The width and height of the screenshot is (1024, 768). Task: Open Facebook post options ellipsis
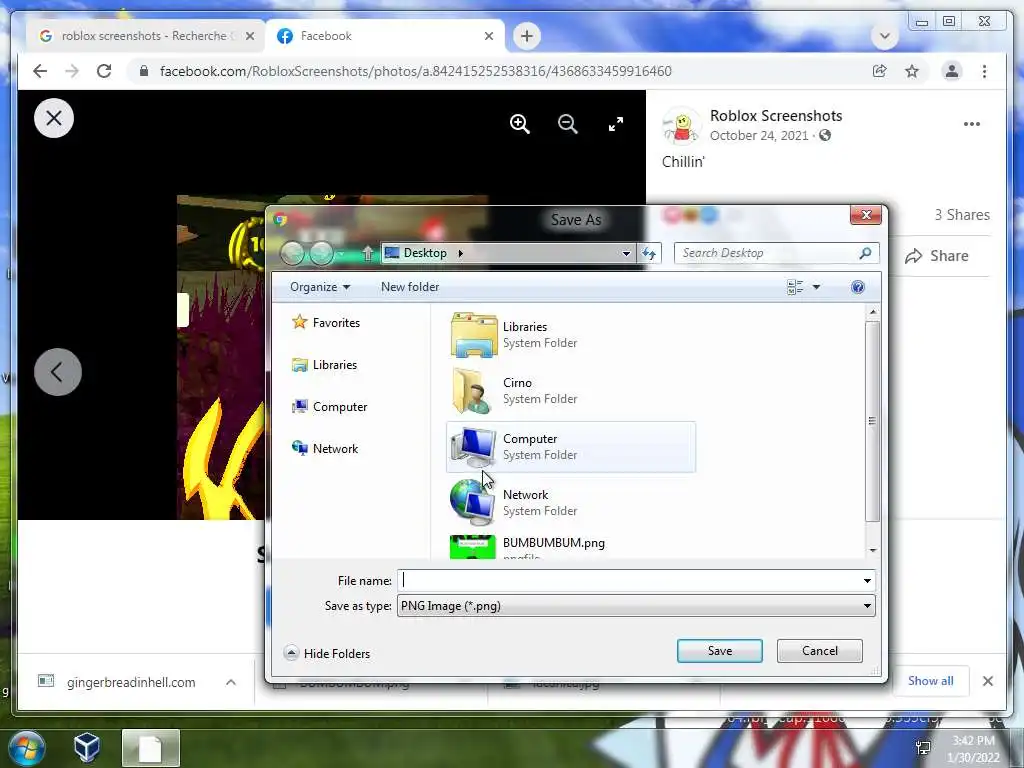tap(972, 124)
